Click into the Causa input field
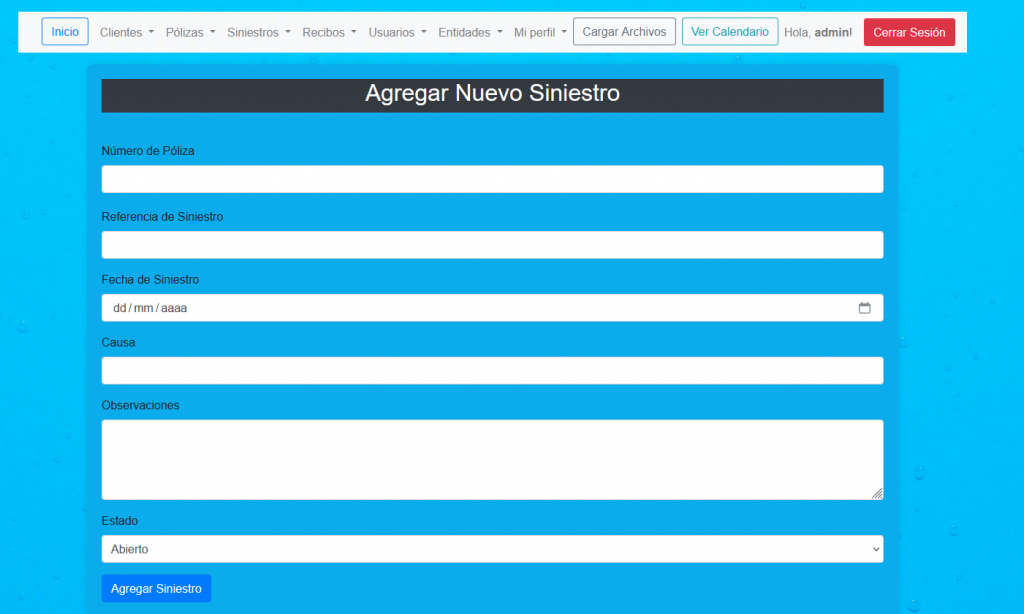The height and width of the screenshot is (614, 1024). tap(492, 371)
